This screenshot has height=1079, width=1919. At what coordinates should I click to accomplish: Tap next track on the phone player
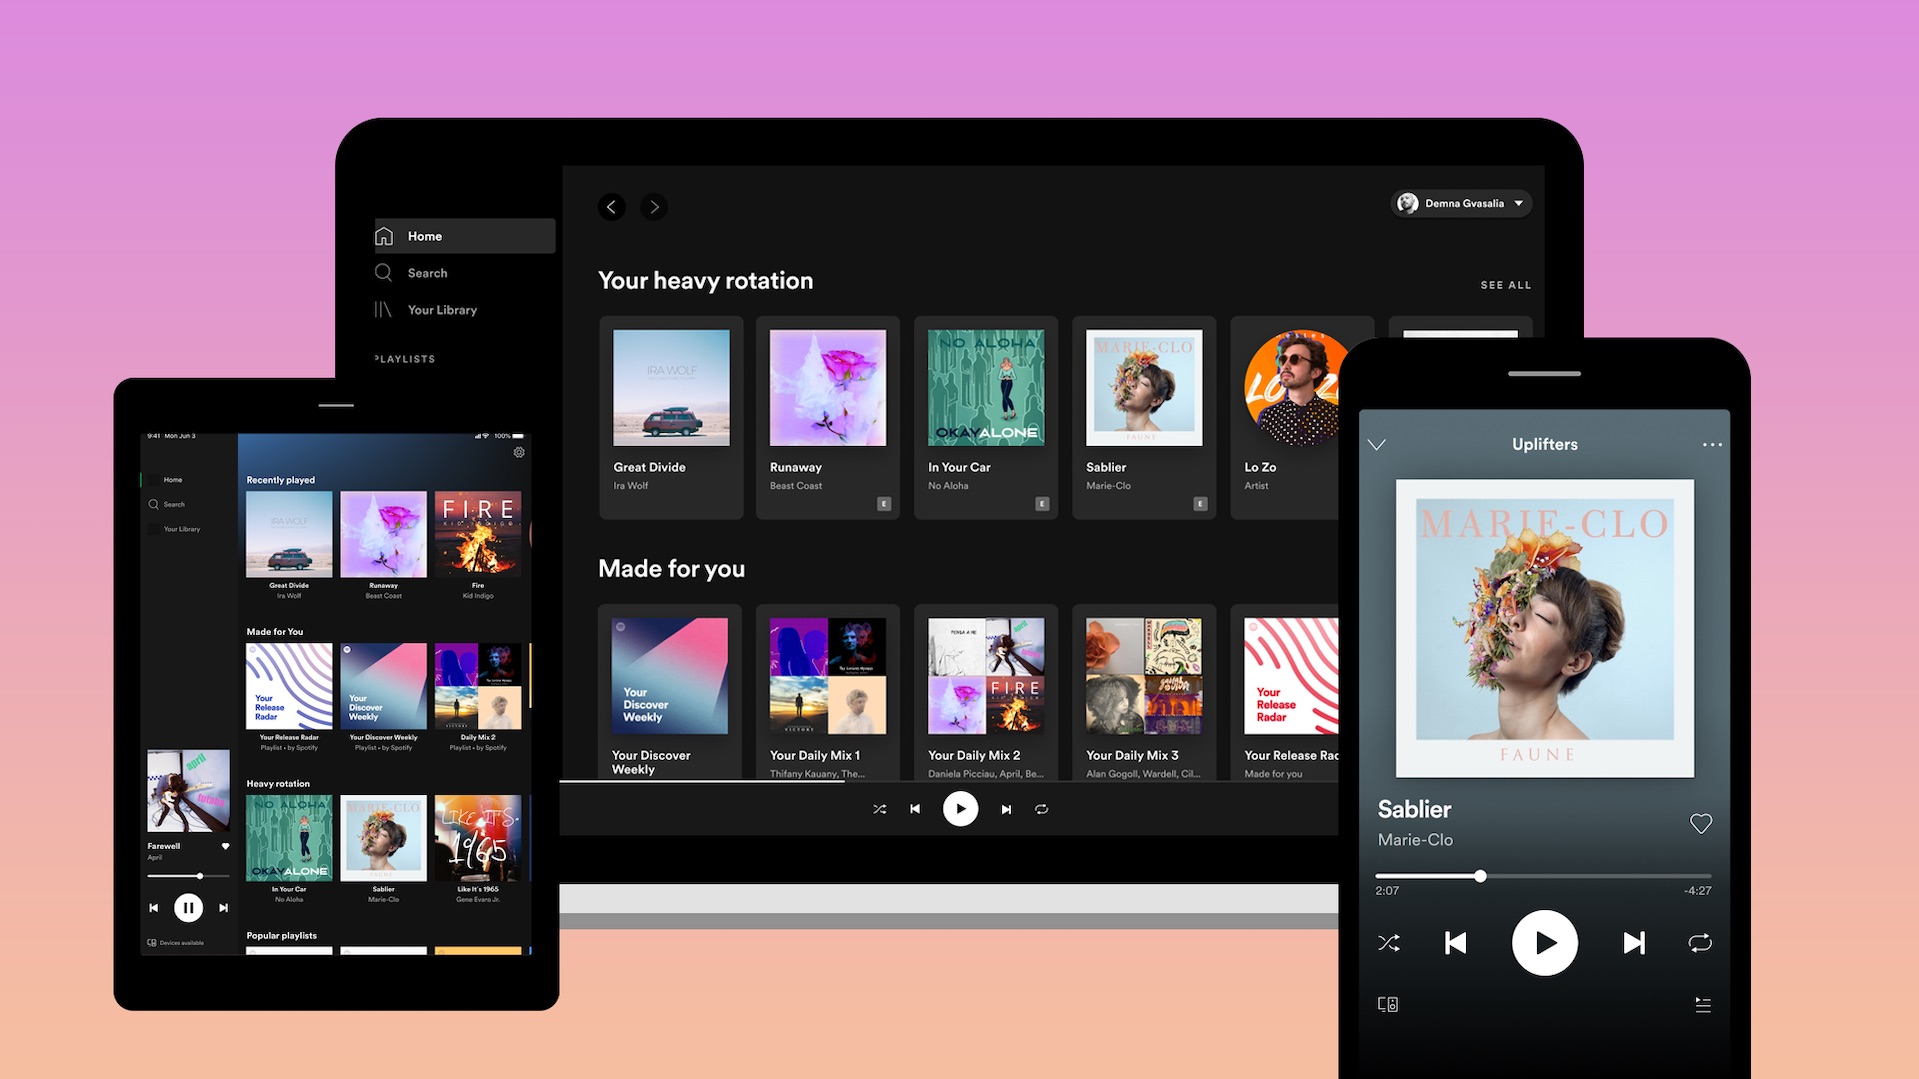[x=1634, y=943]
